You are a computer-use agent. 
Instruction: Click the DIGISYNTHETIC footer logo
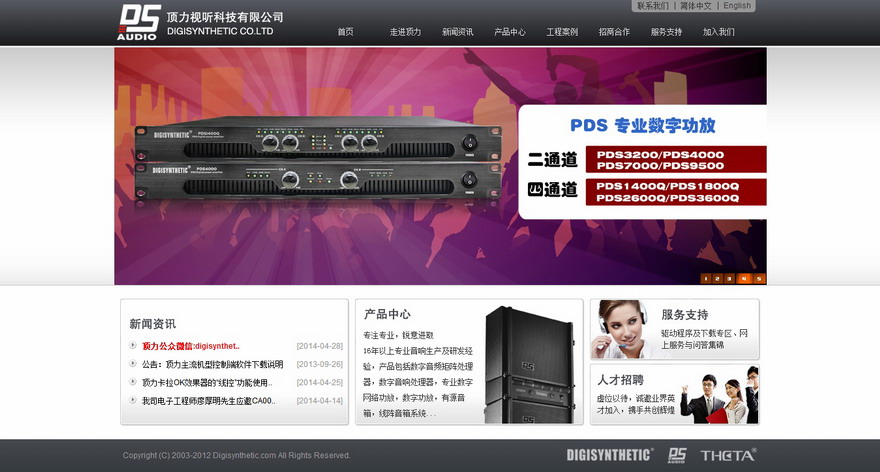tap(609, 455)
